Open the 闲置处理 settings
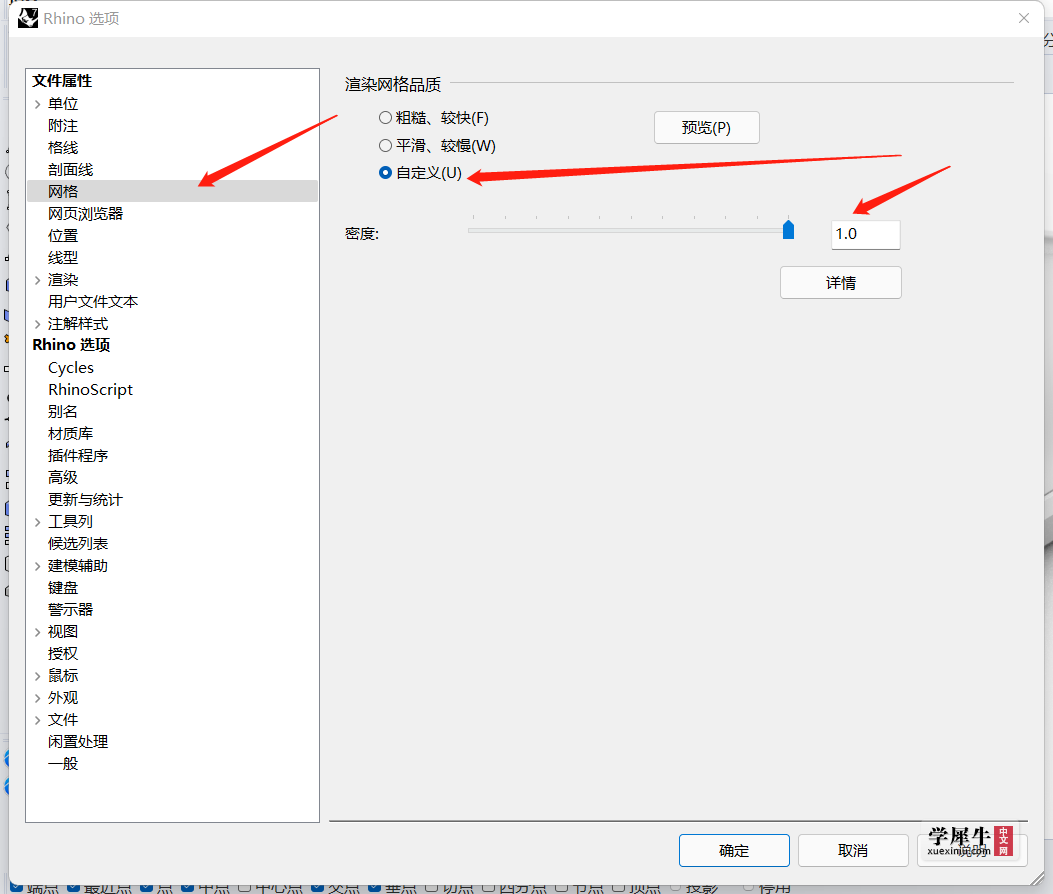Image resolution: width=1053 pixels, height=894 pixels. 78,742
